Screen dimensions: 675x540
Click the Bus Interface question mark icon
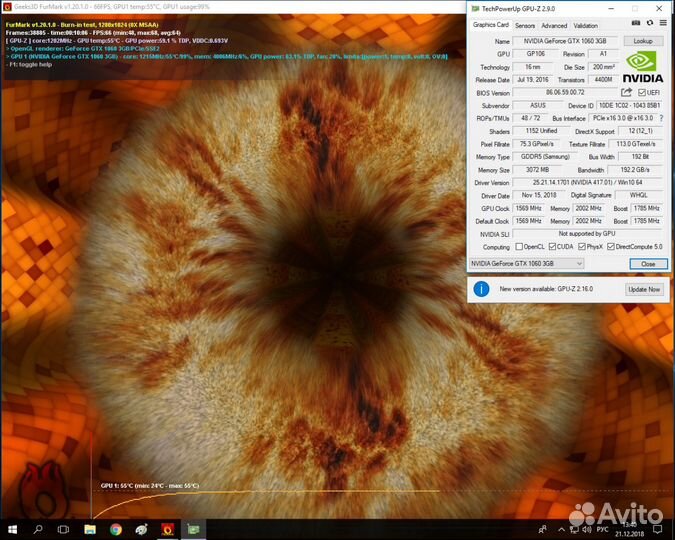coord(662,118)
